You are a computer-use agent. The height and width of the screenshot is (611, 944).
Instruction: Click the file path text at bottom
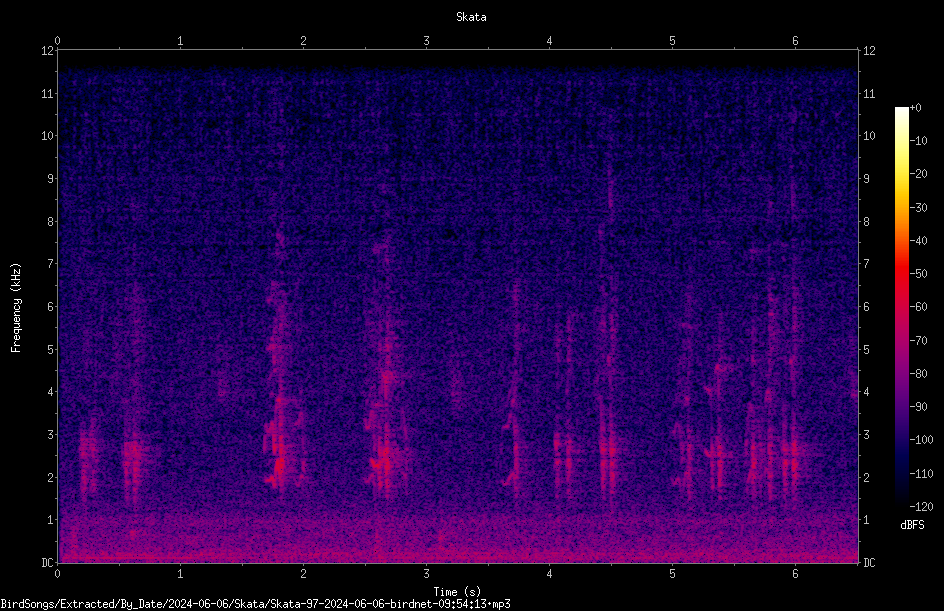pos(255,604)
